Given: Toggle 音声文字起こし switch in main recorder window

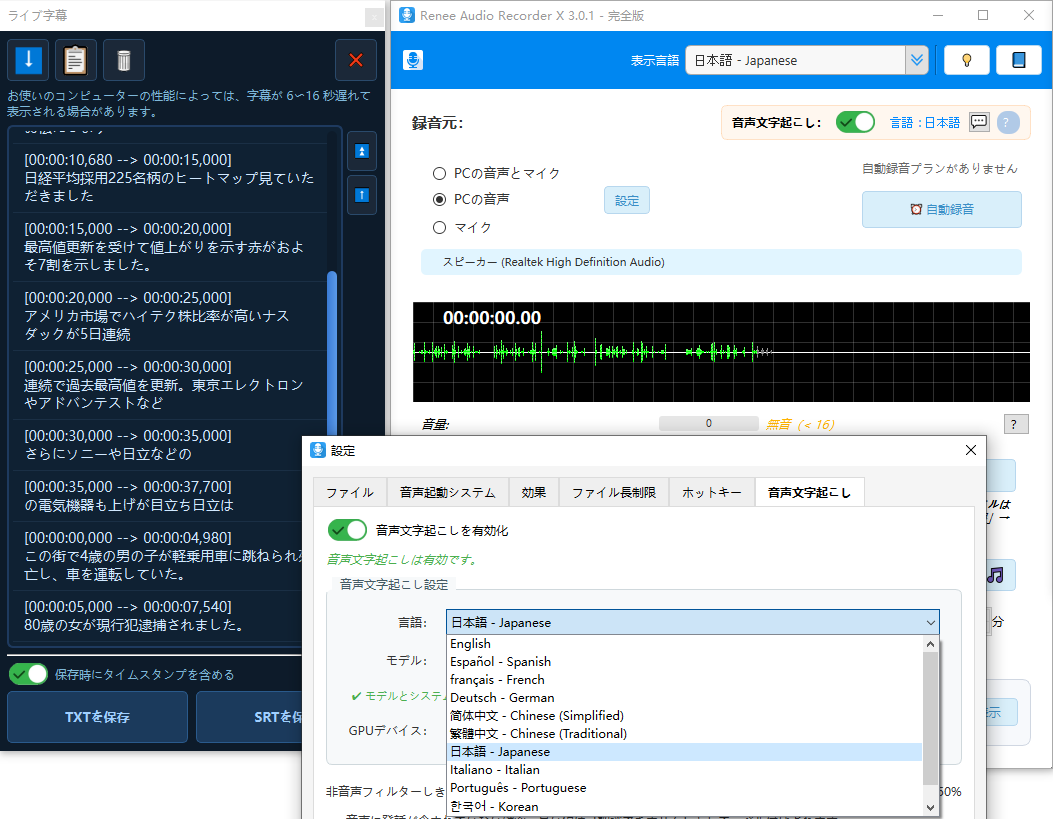Looking at the screenshot, I should (855, 122).
